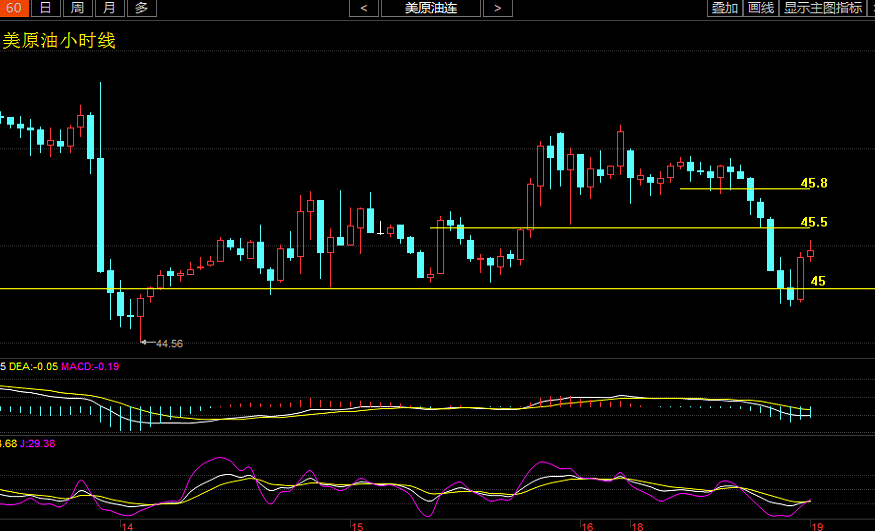Click the 44.56 low price marker
875x531 pixels.
[169, 344]
